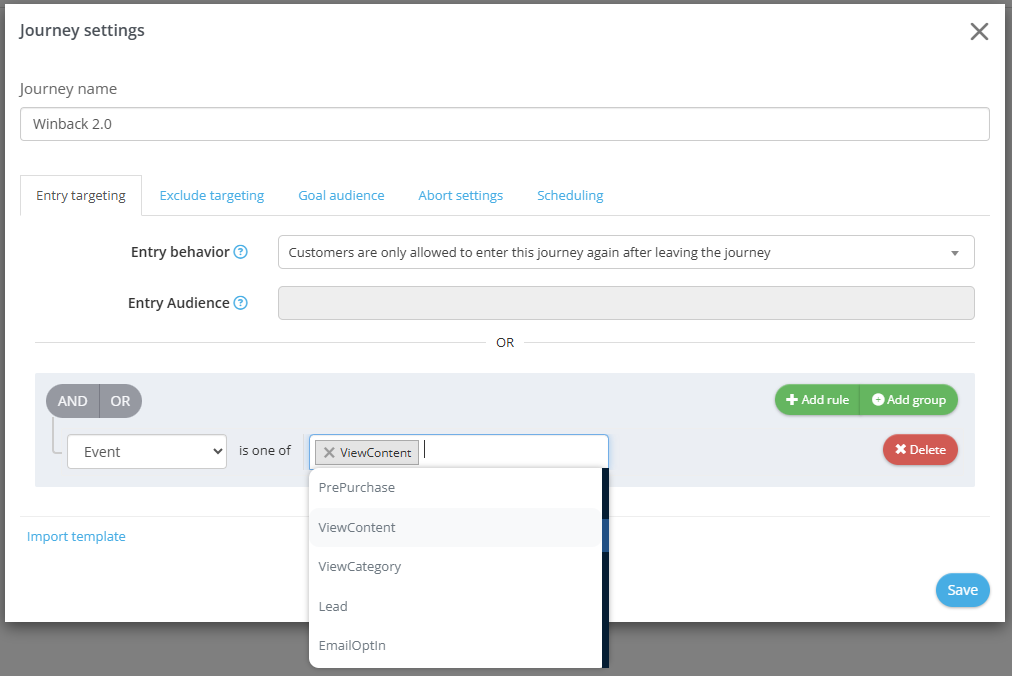
Task: Open the Goal audience tab
Action: (x=341, y=196)
